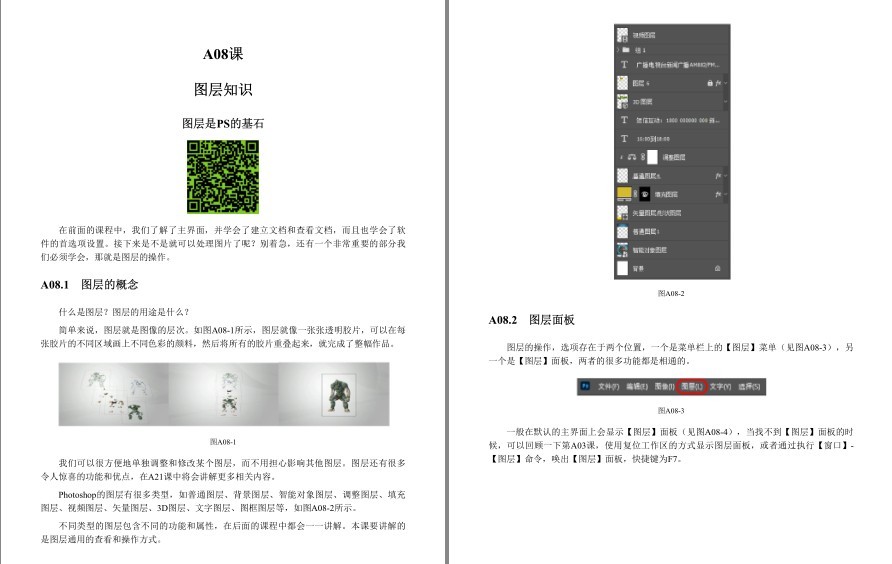This screenshot has height=564, width=892.
Task: Click the 图A08-1 layered monster illustration
Action: coord(224,394)
